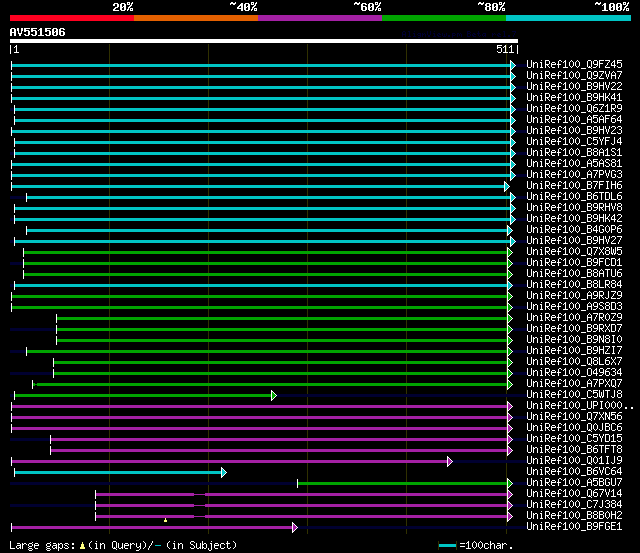Viewport: 640px width, 553px height.
Task: Open the UniRef100_UPI000.. hit label
Action: coord(578,406)
